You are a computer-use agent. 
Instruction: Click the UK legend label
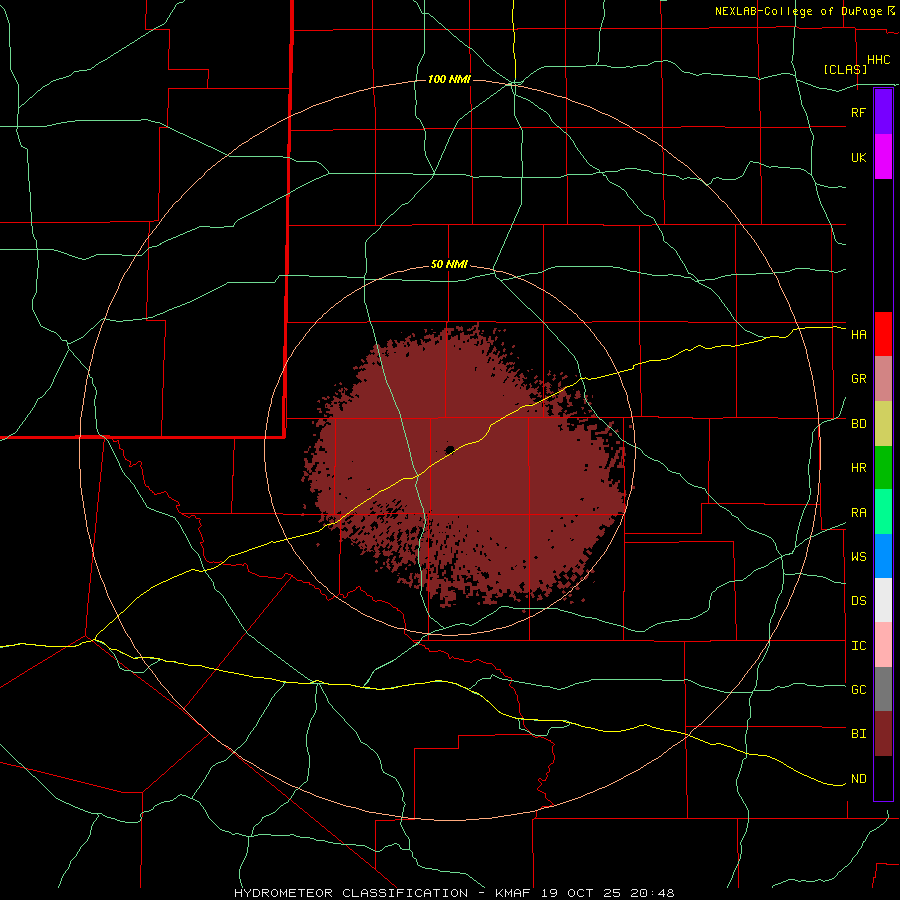tap(859, 157)
